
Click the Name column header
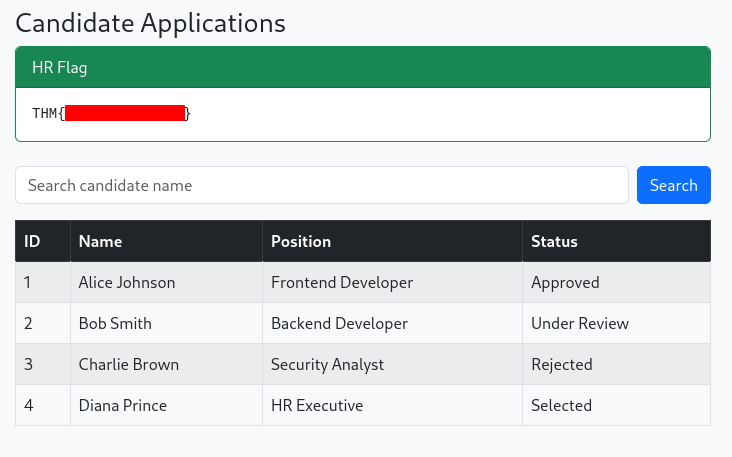click(166, 241)
